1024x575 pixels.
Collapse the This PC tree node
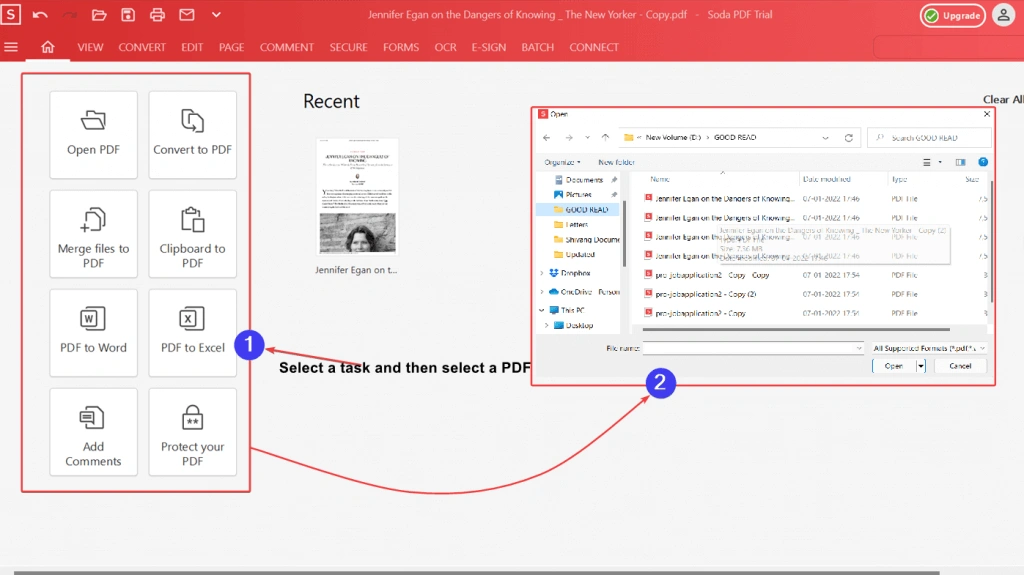[541, 310]
